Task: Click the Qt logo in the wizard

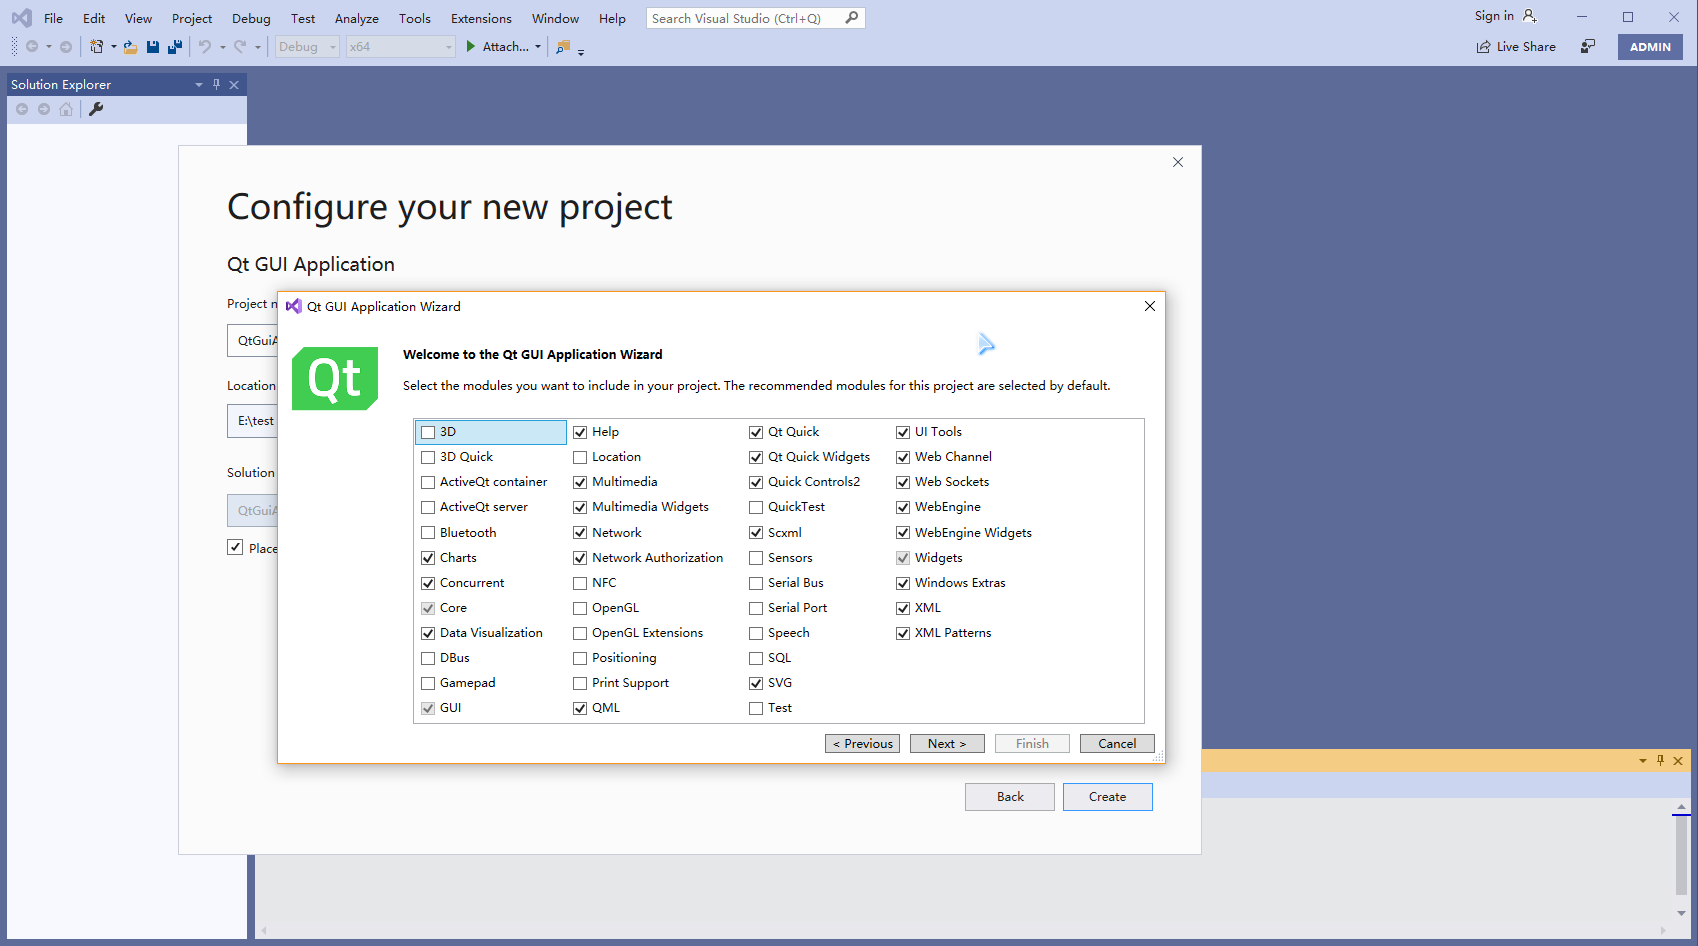Action: 335,378
